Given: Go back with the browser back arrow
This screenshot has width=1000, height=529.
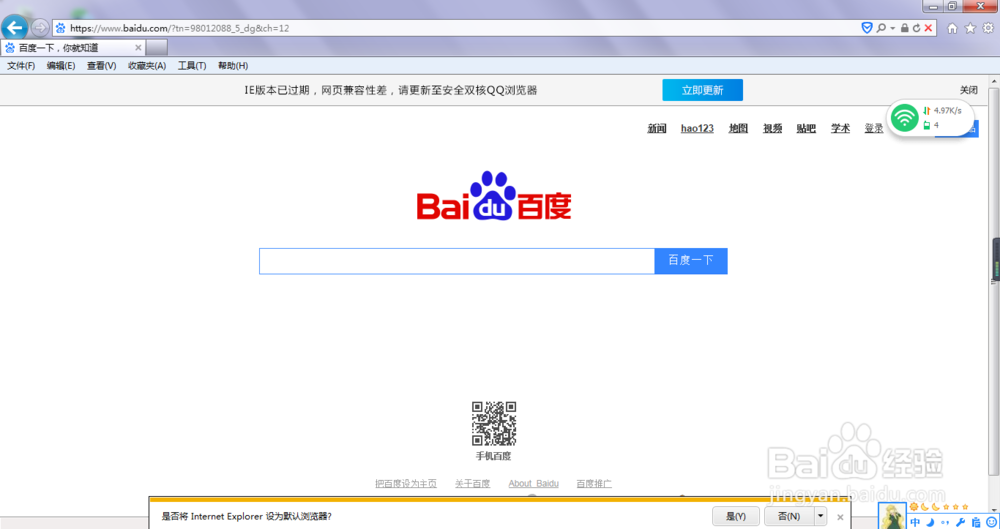Looking at the screenshot, I should [x=15, y=27].
